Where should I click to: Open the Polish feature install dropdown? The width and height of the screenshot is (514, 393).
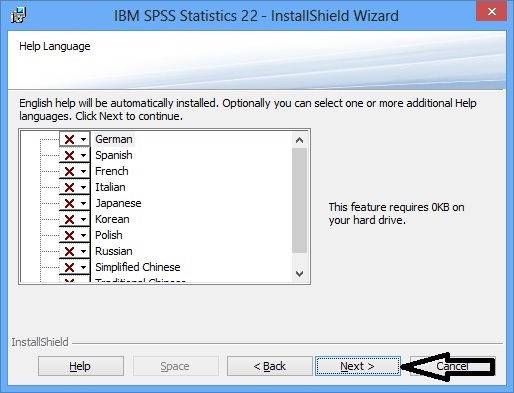click(75, 235)
